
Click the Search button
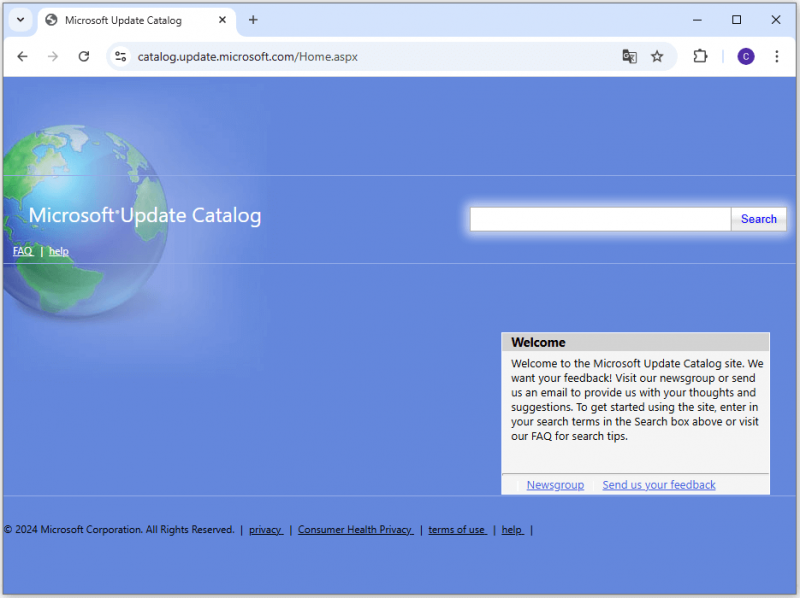(x=759, y=219)
